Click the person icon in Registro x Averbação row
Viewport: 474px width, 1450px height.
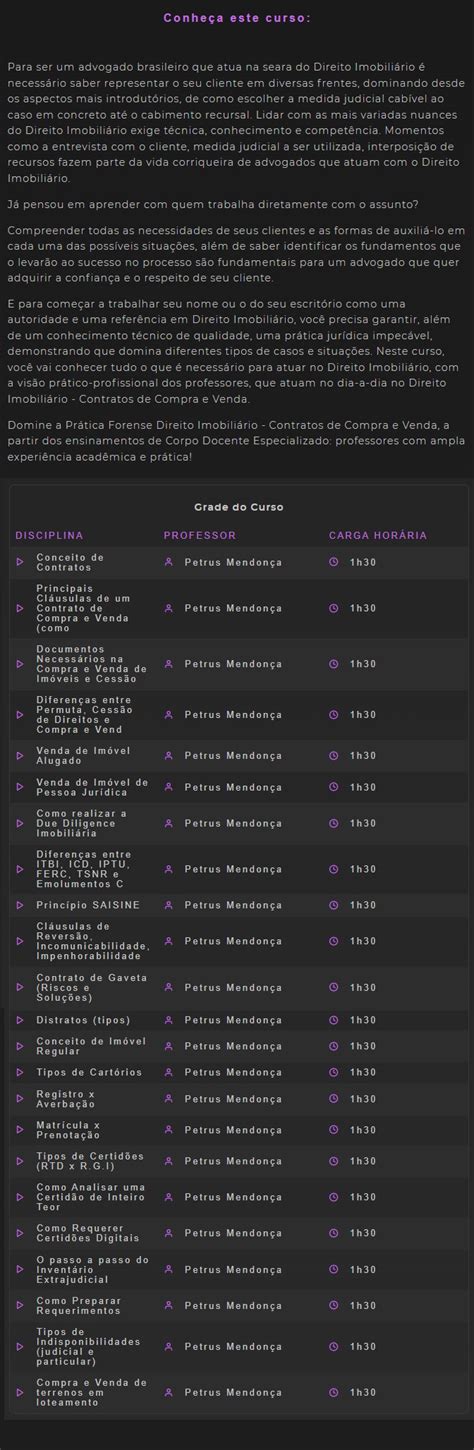point(169,1100)
